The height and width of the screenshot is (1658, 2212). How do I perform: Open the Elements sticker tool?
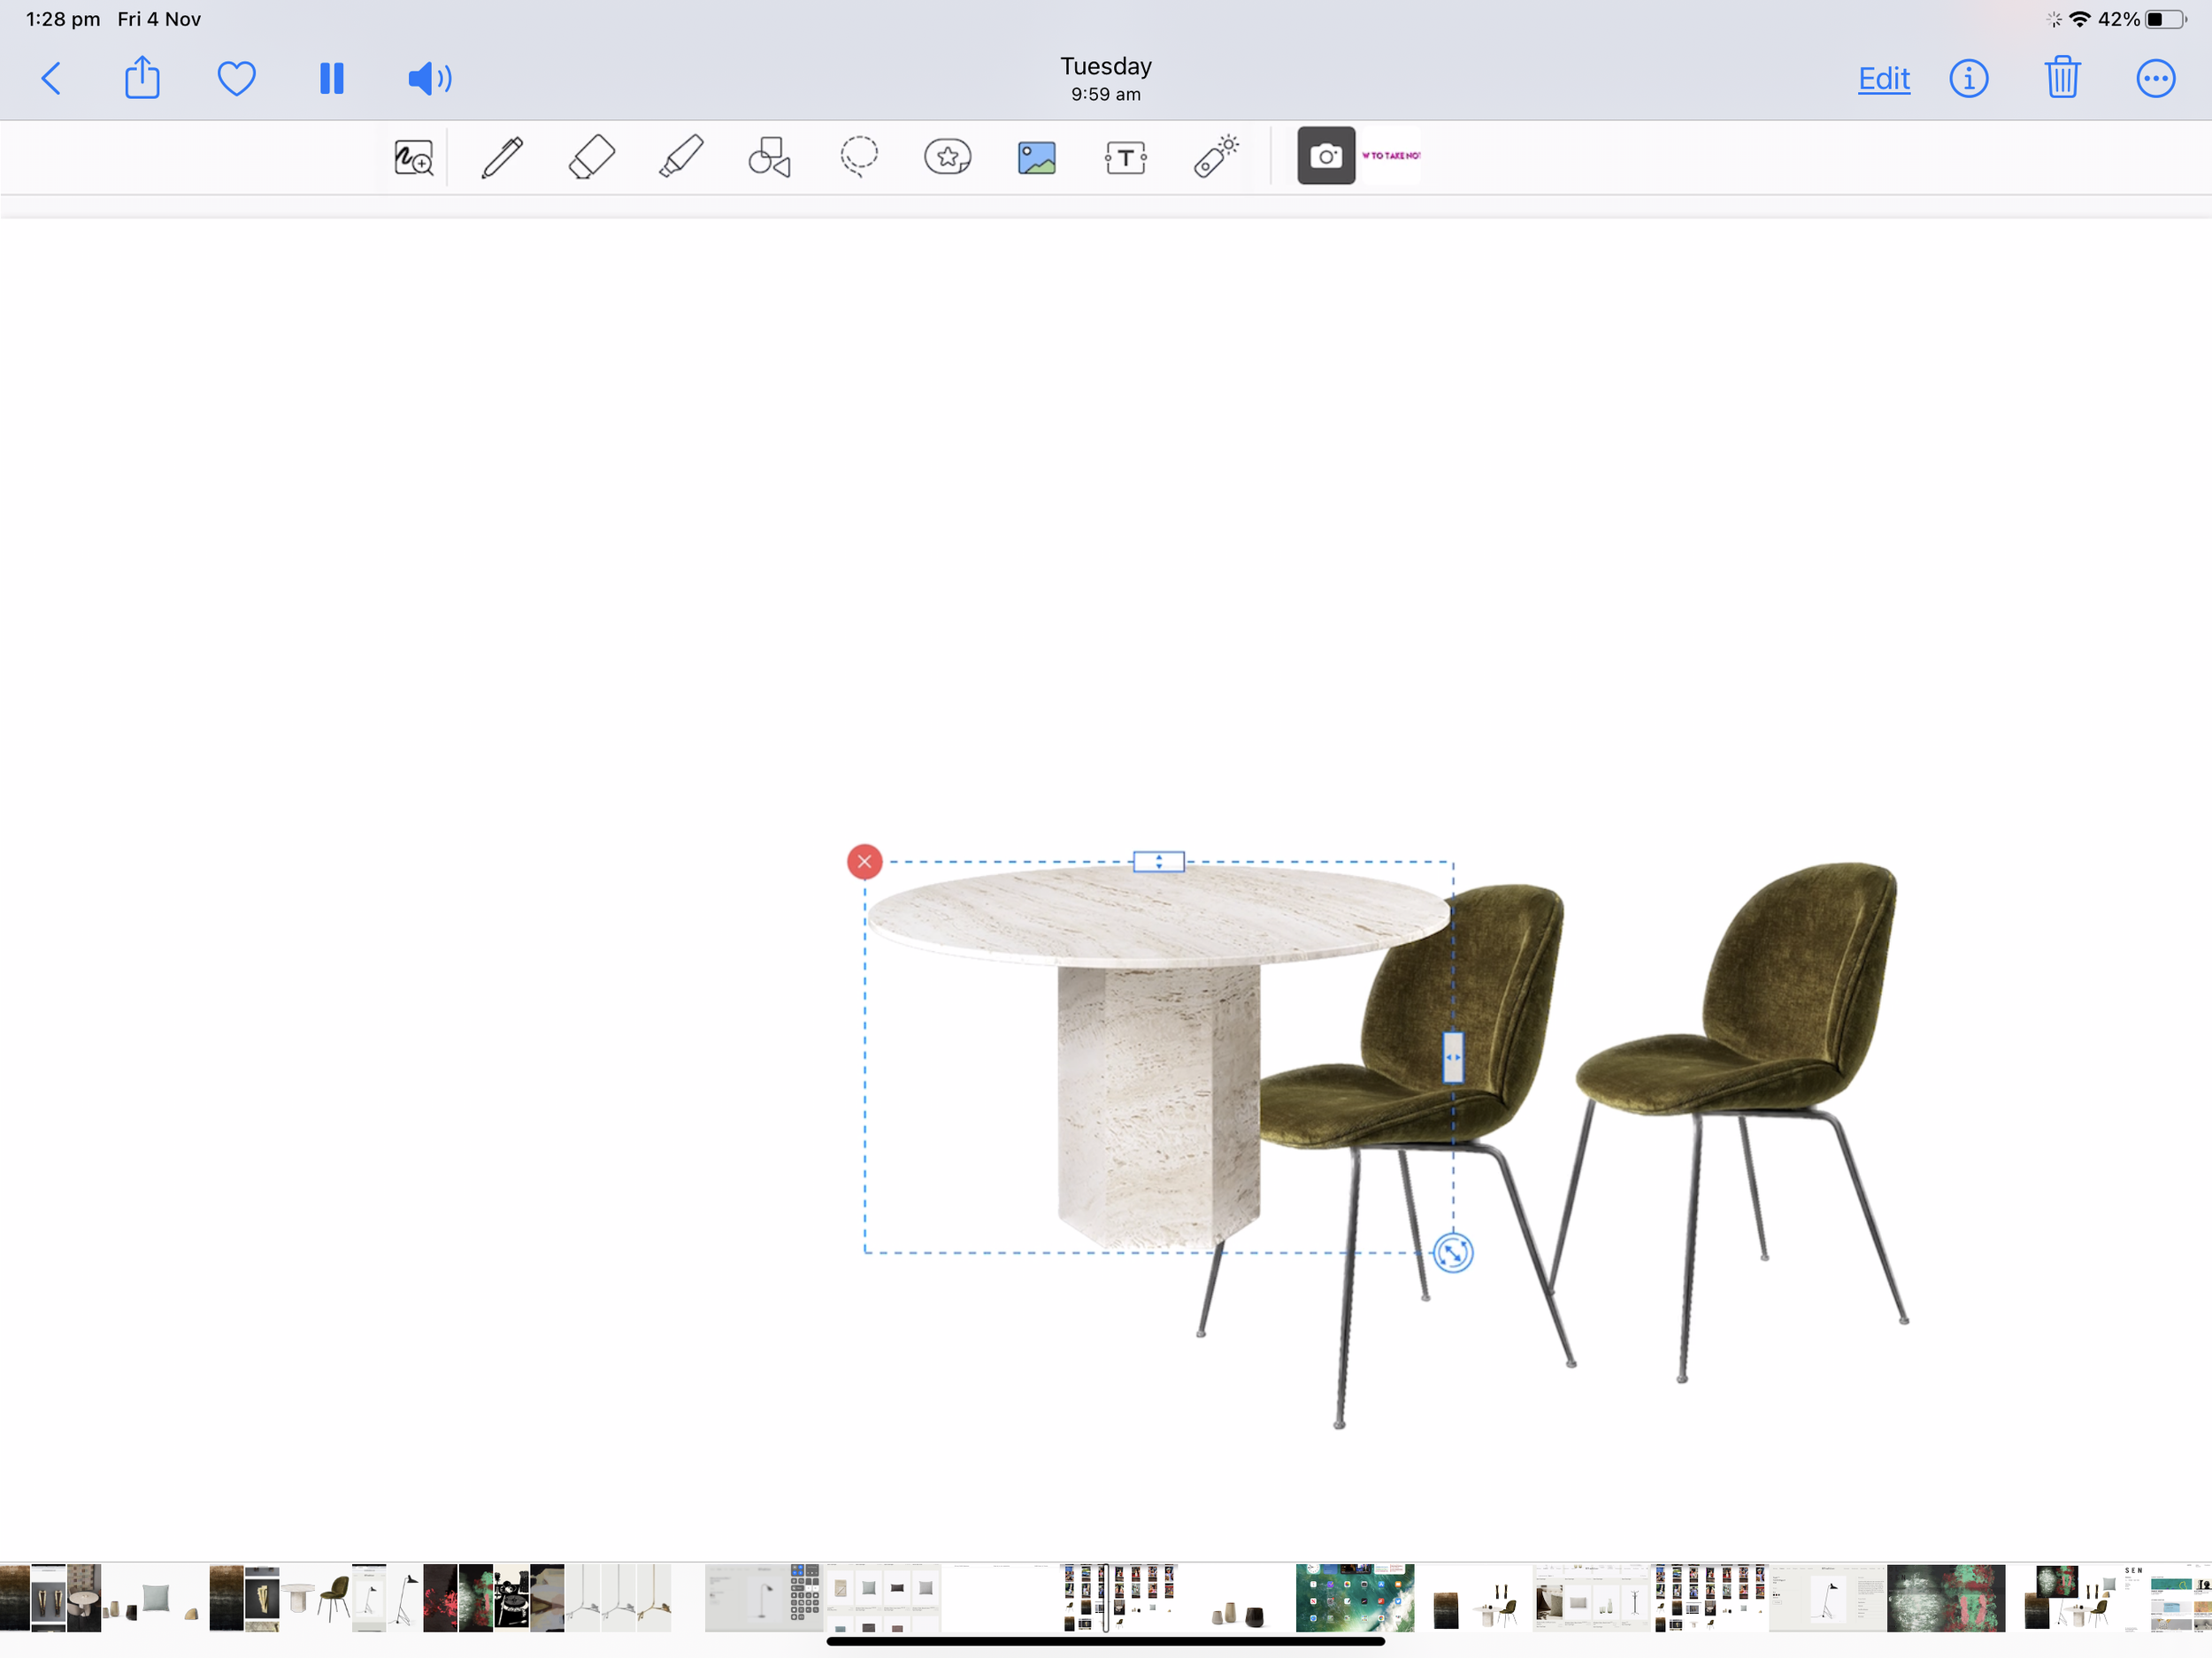947,158
